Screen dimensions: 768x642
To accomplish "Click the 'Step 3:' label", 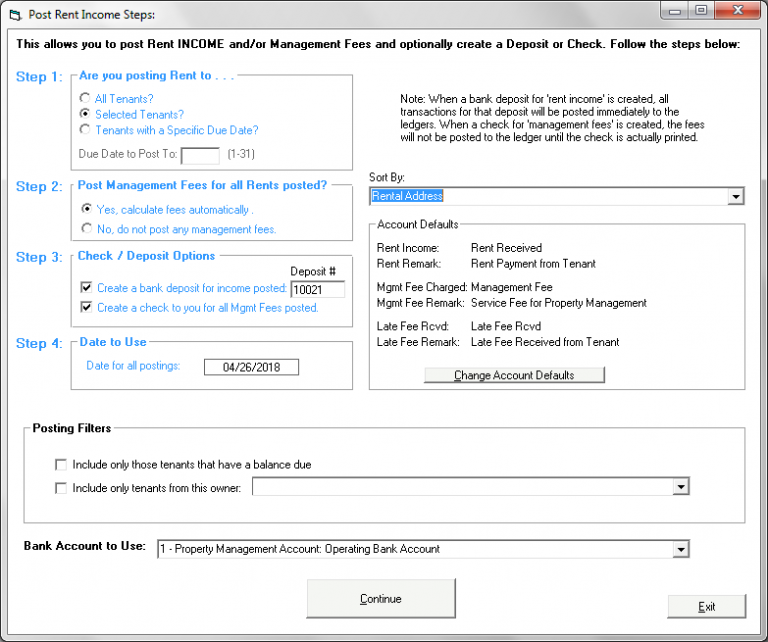I will pos(39,257).
